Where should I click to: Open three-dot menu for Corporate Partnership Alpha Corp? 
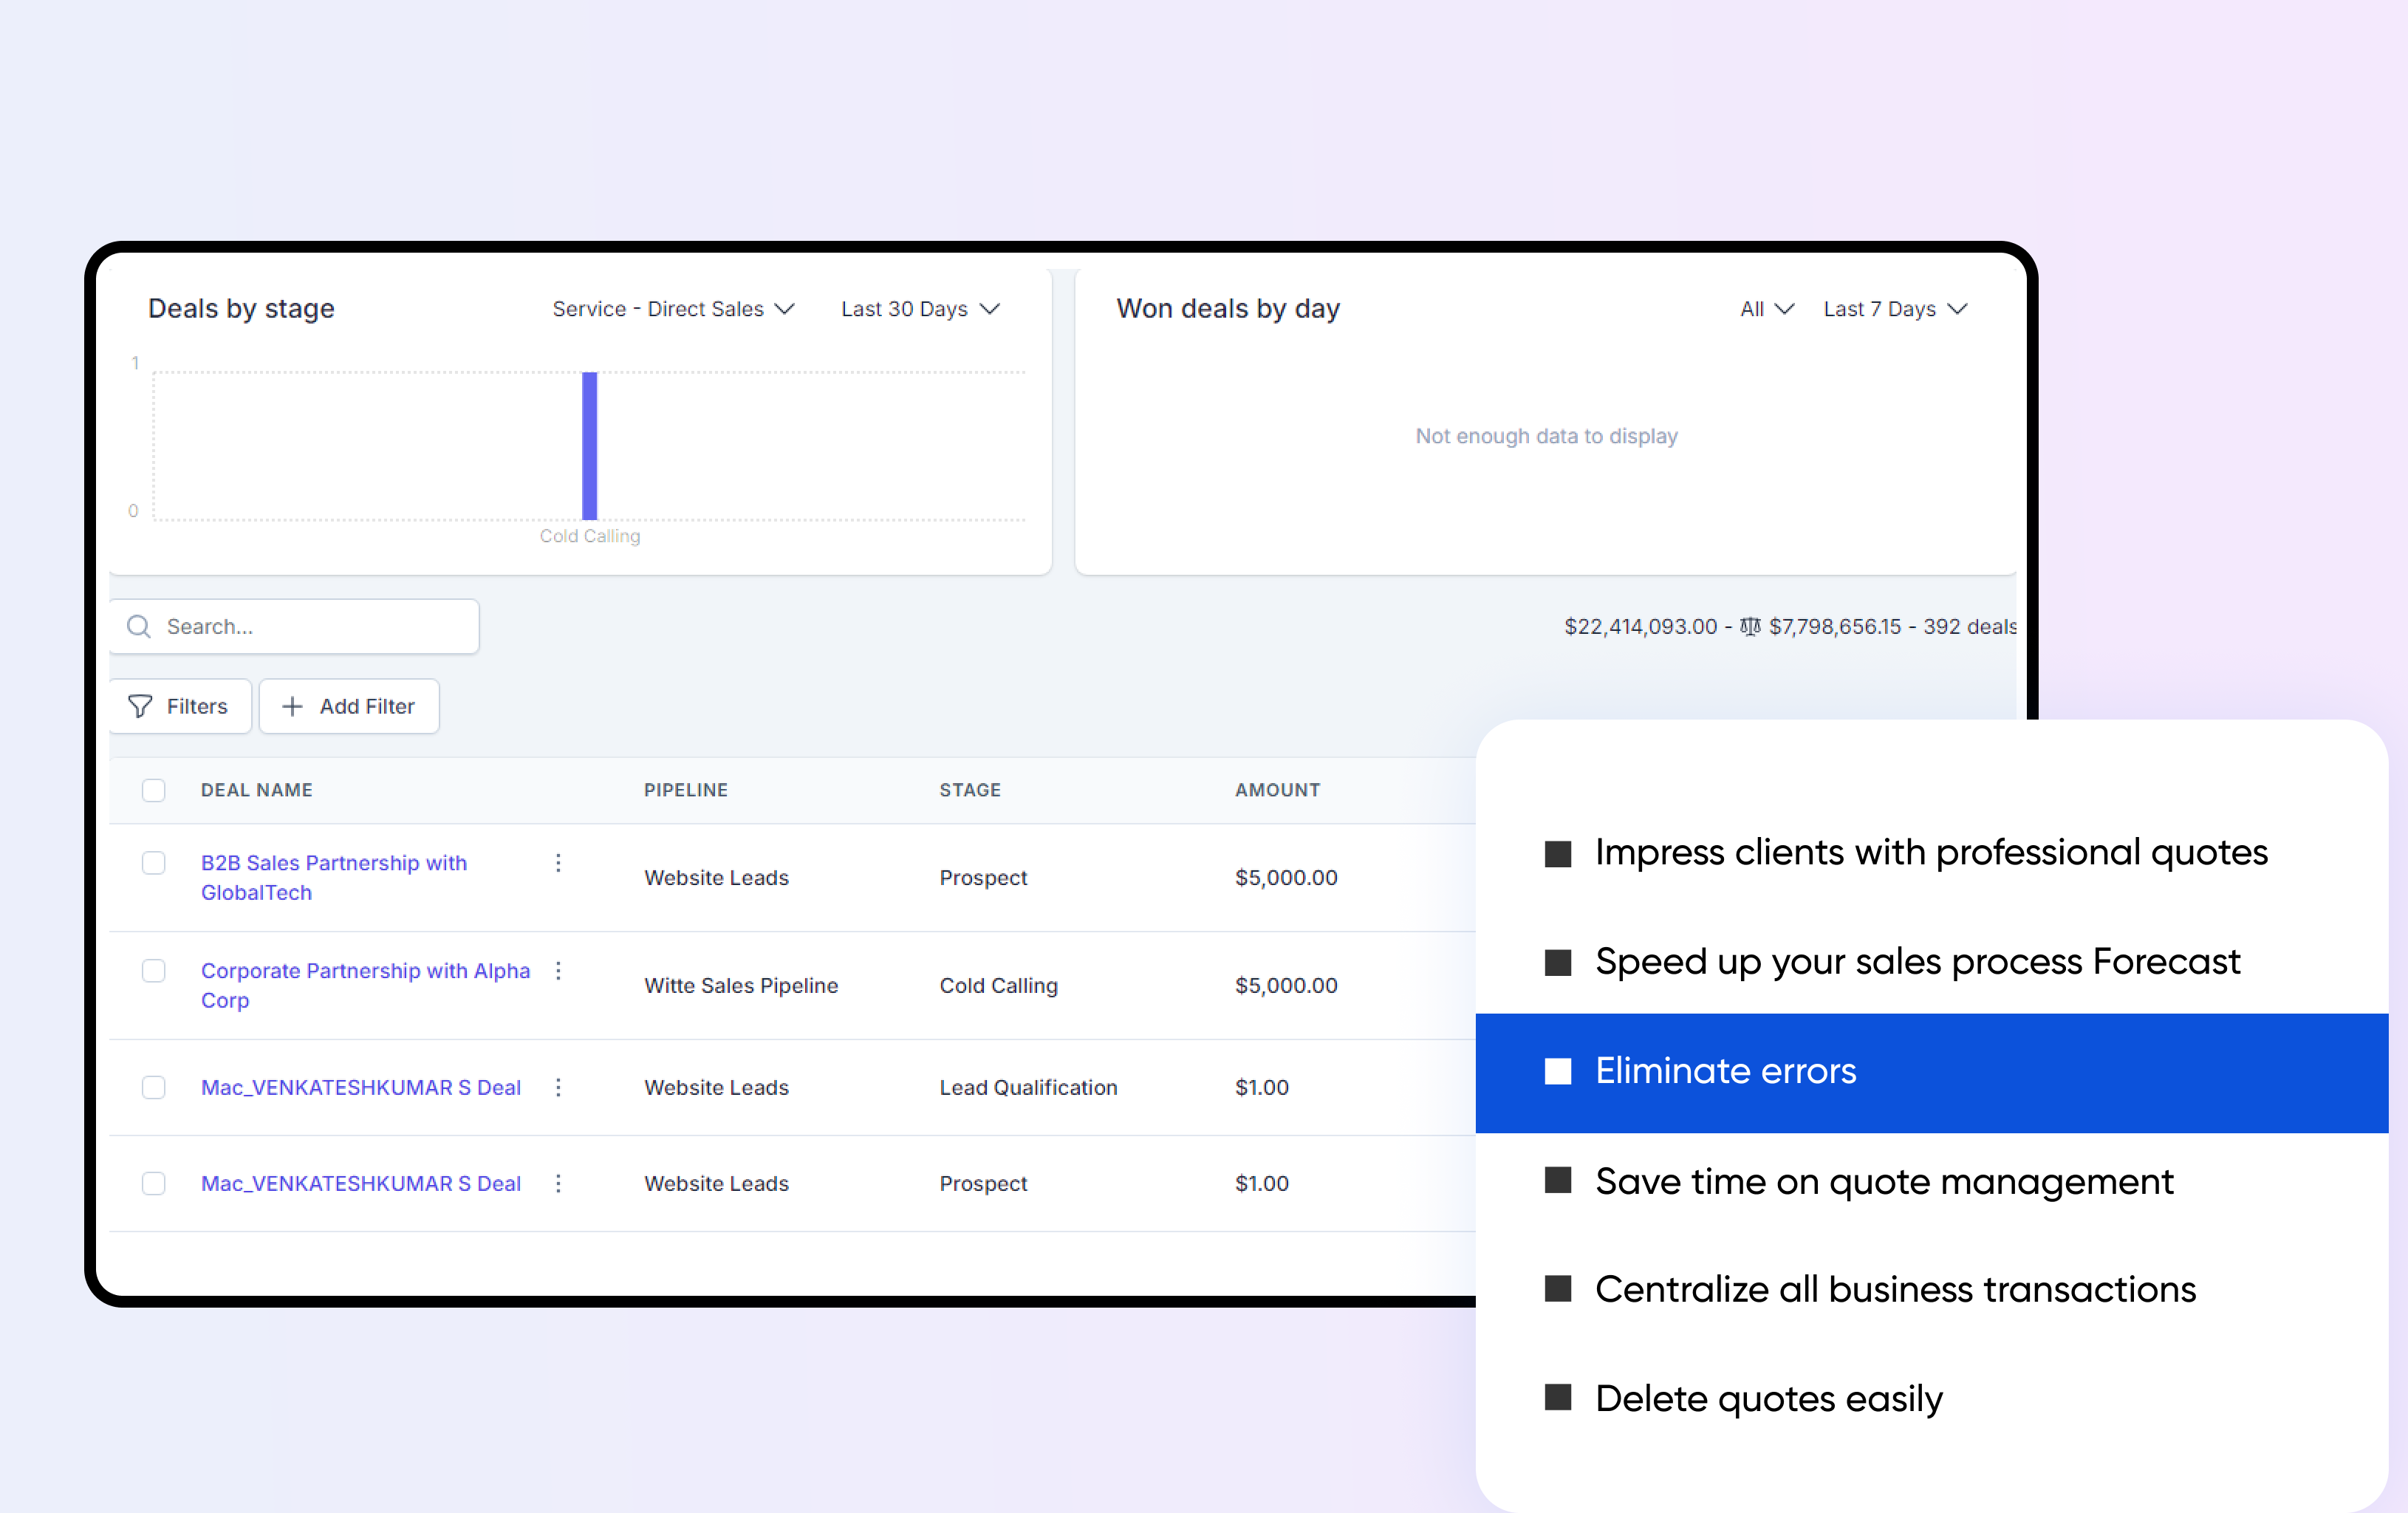[558, 971]
